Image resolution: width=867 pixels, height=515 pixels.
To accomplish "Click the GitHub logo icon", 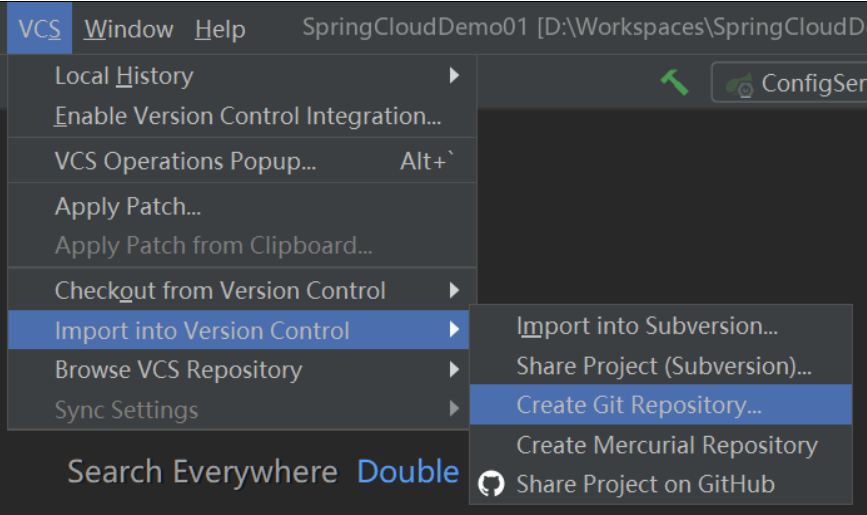I will 491,484.
